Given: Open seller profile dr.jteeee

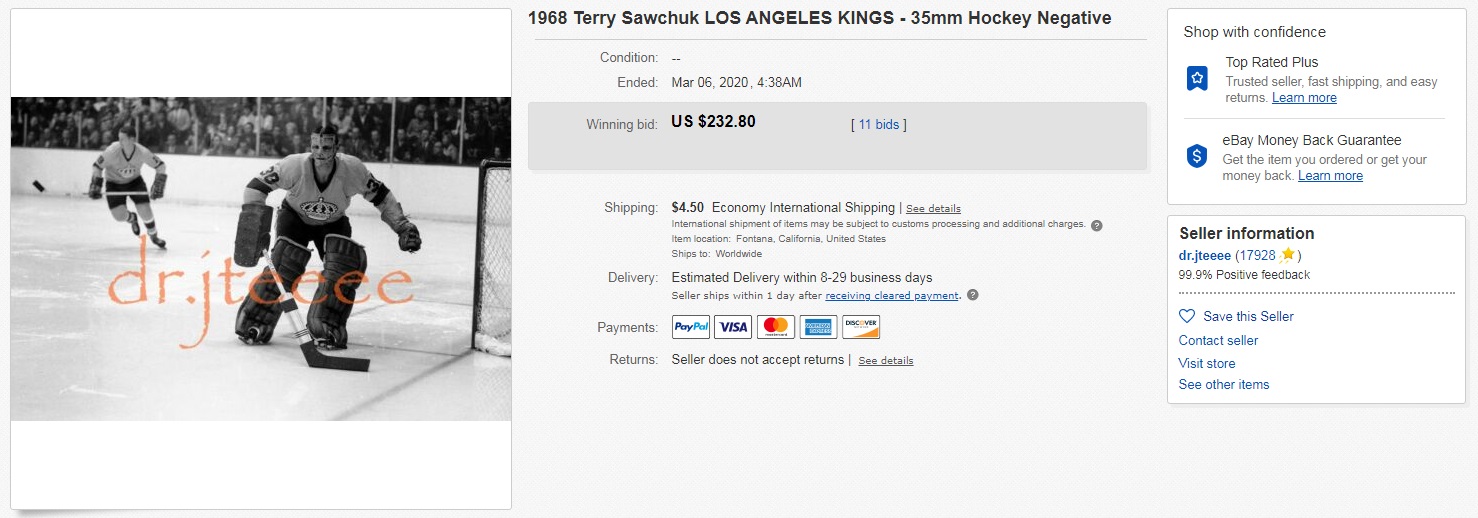Looking at the screenshot, I should coord(1205,255).
